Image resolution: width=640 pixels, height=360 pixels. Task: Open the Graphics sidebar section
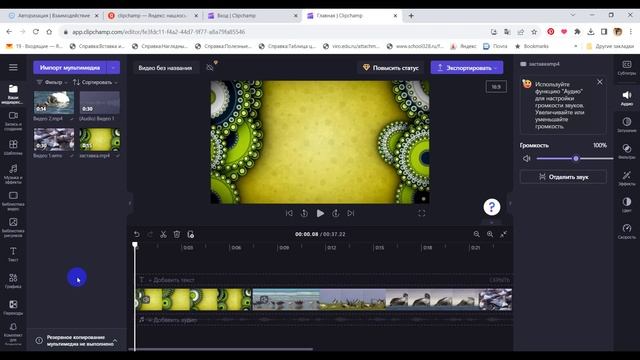[x=13, y=281]
